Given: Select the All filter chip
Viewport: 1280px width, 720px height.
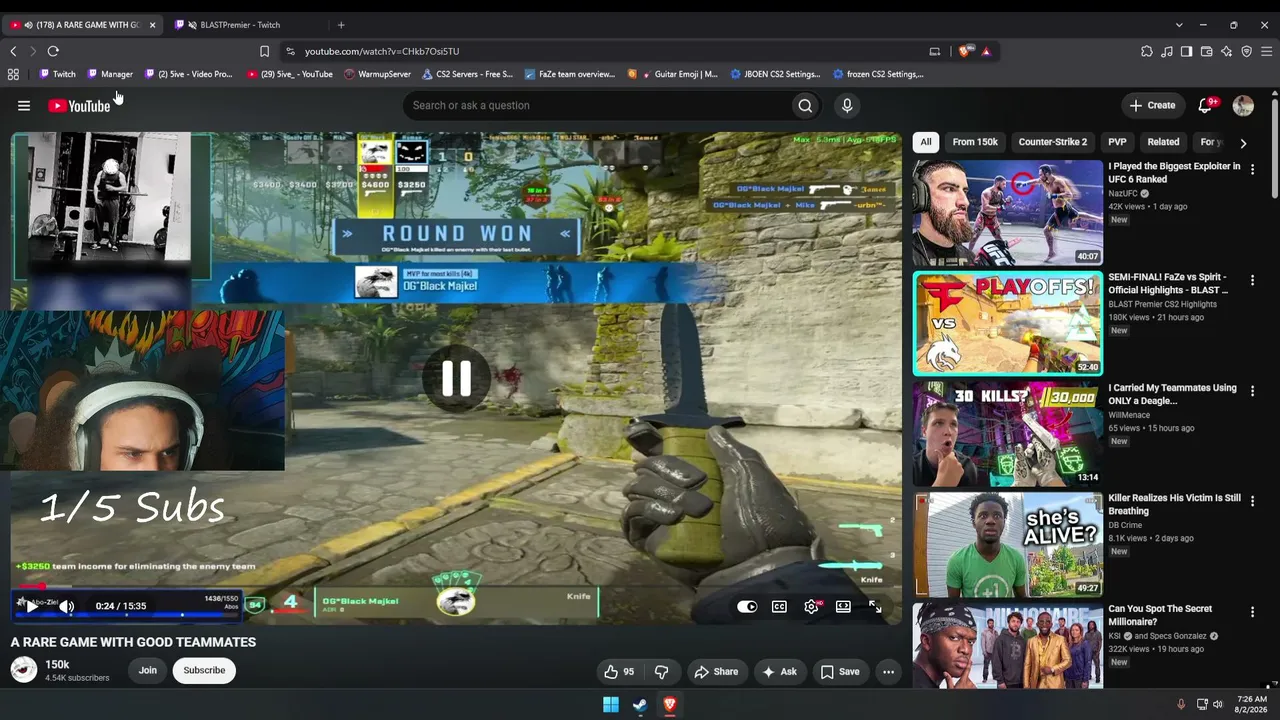Looking at the screenshot, I should (926, 142).
